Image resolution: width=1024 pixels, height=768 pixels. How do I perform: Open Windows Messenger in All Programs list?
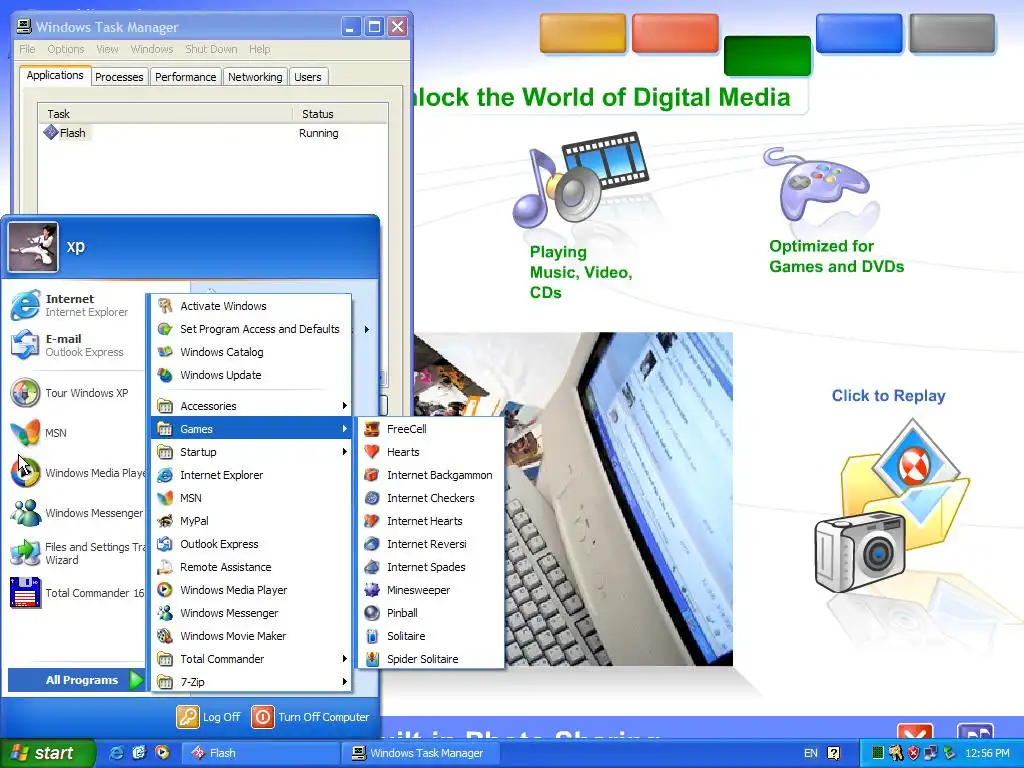tap(251, 613)
